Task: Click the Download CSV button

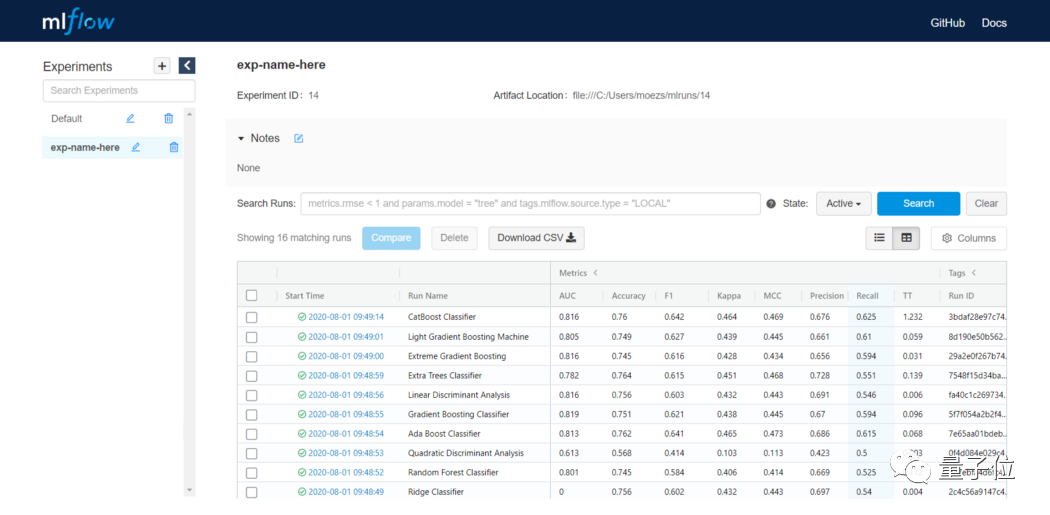Action: coord(536,238)
